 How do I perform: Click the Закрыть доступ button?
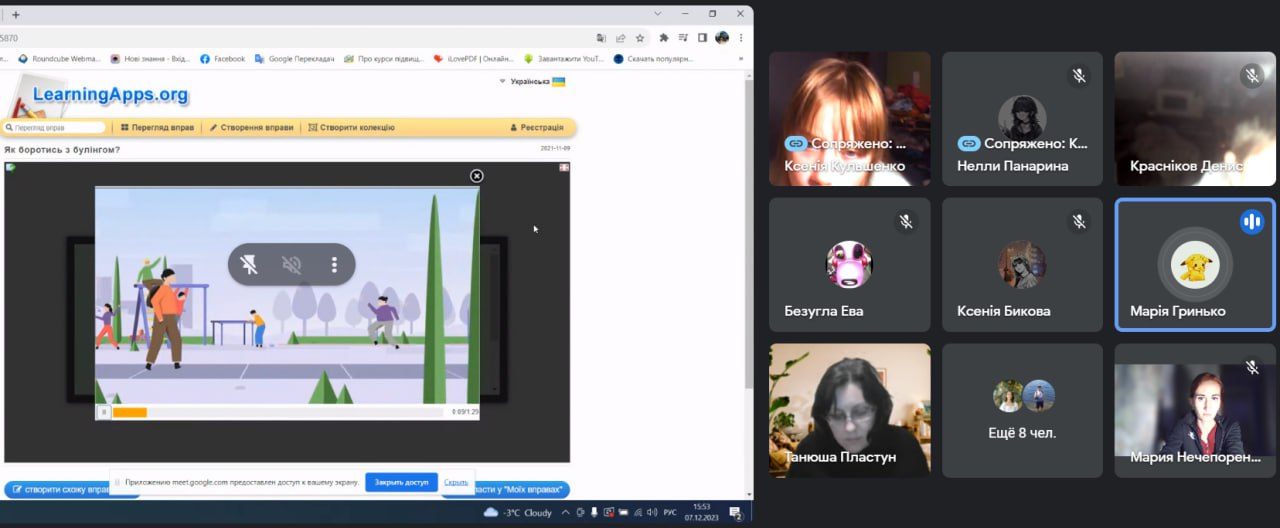pyautogui.click(x=401, y=482)
